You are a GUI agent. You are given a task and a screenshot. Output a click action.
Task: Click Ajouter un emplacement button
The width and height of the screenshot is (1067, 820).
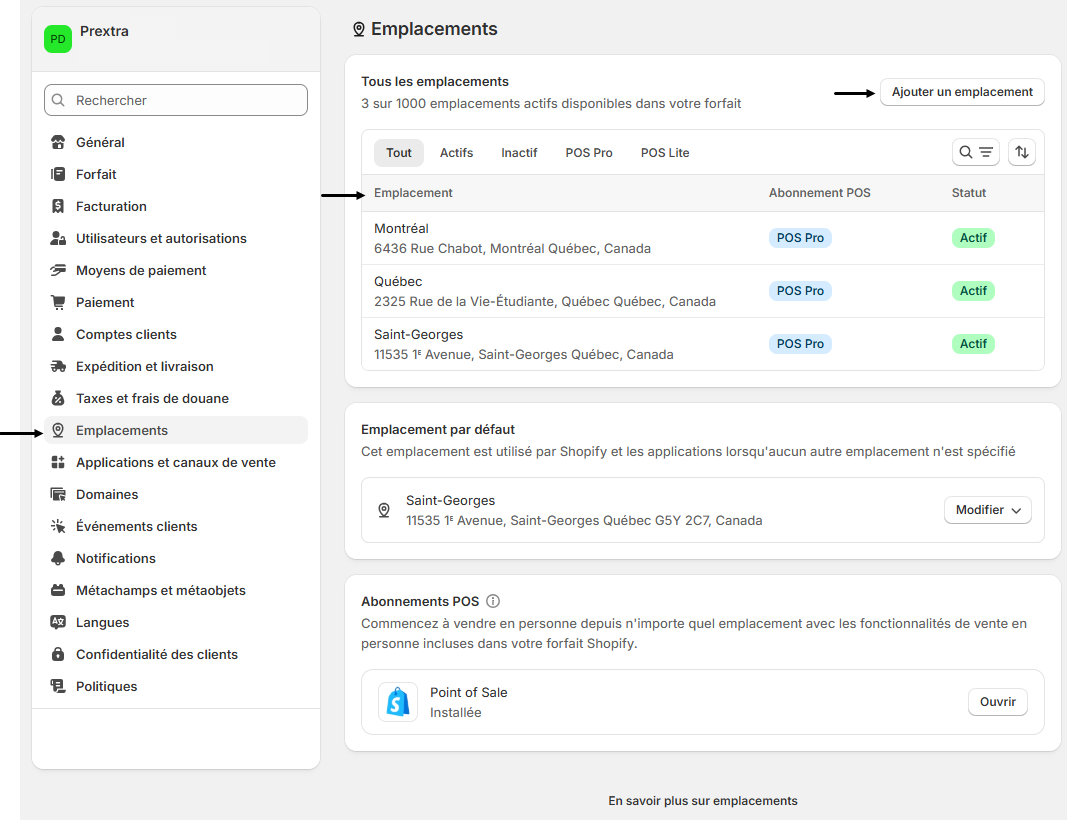[962, 92]
